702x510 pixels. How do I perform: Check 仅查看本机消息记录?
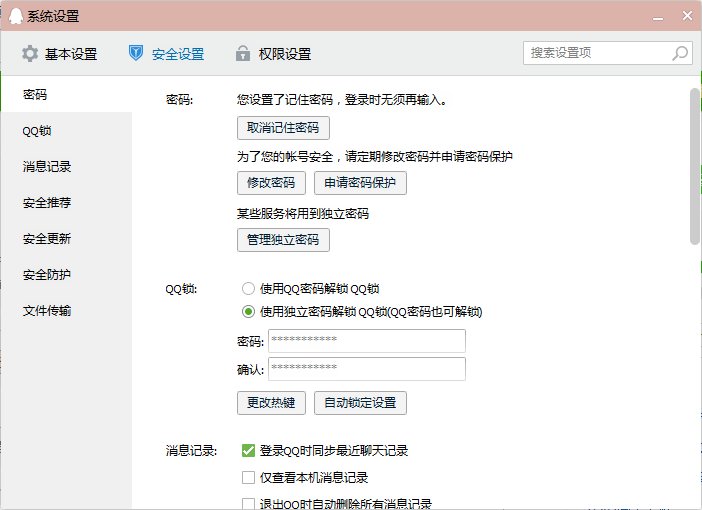point(248,478)
